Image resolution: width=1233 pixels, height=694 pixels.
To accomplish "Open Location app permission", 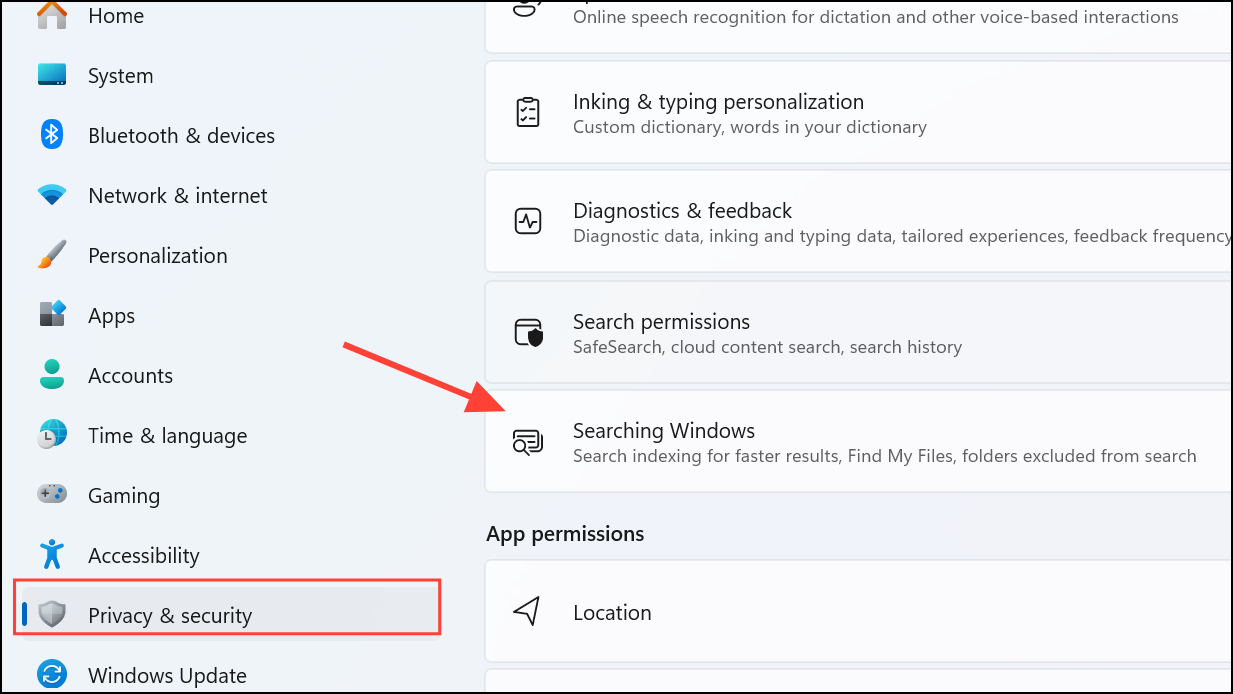I will [x=858, y=611].
